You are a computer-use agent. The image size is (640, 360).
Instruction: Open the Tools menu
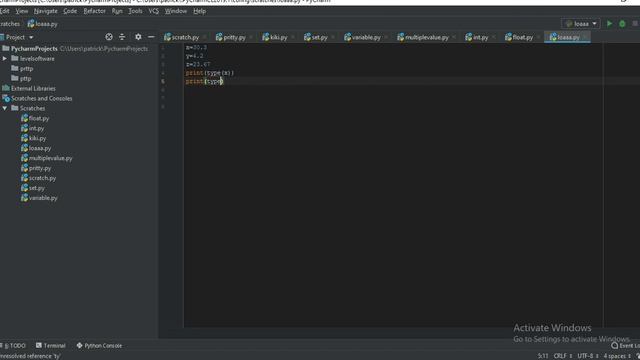pyautogui.click(x=135, y=11)
